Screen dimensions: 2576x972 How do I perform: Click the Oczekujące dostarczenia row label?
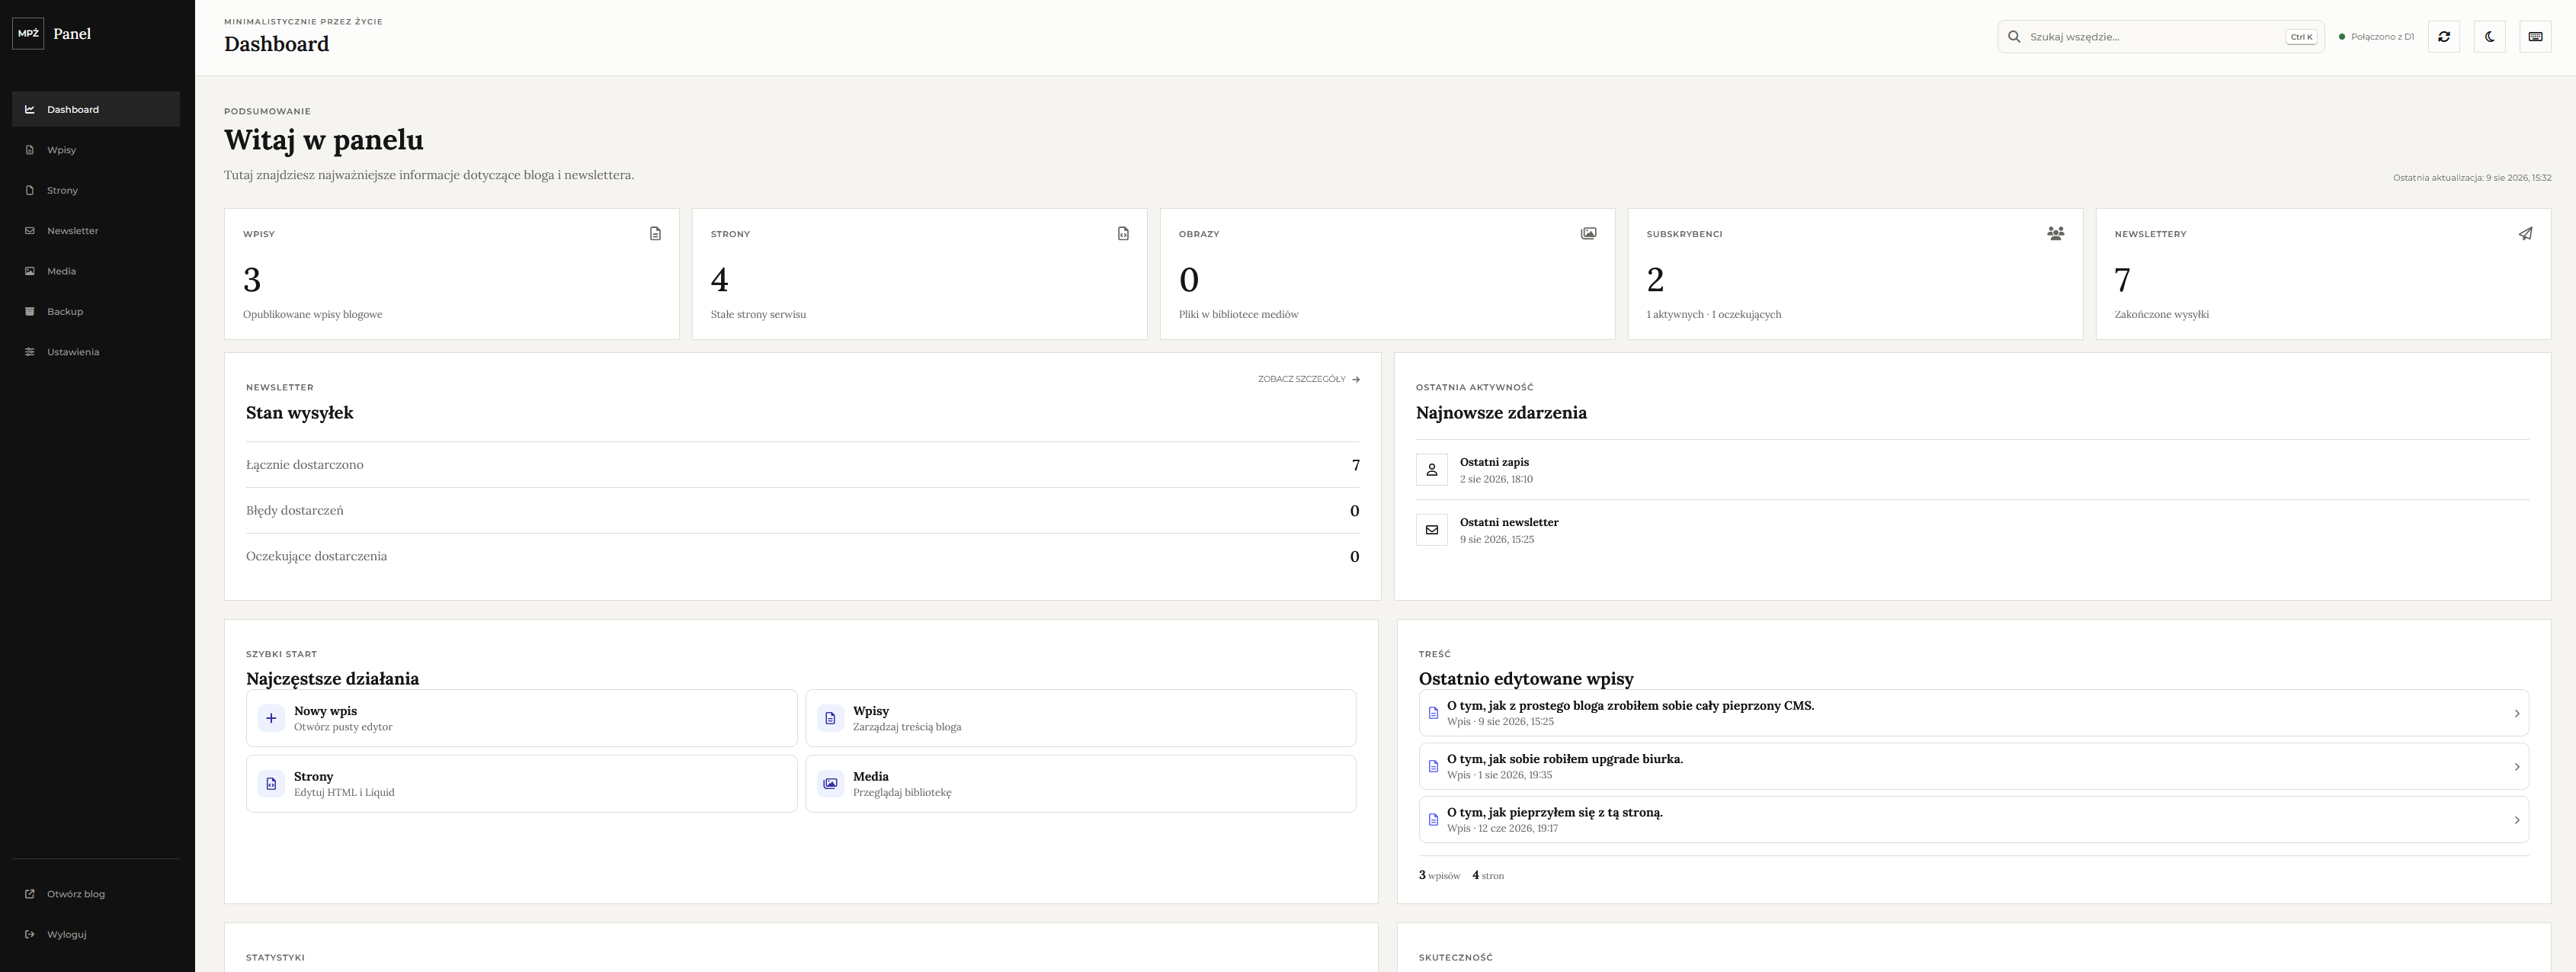[316, 556]
